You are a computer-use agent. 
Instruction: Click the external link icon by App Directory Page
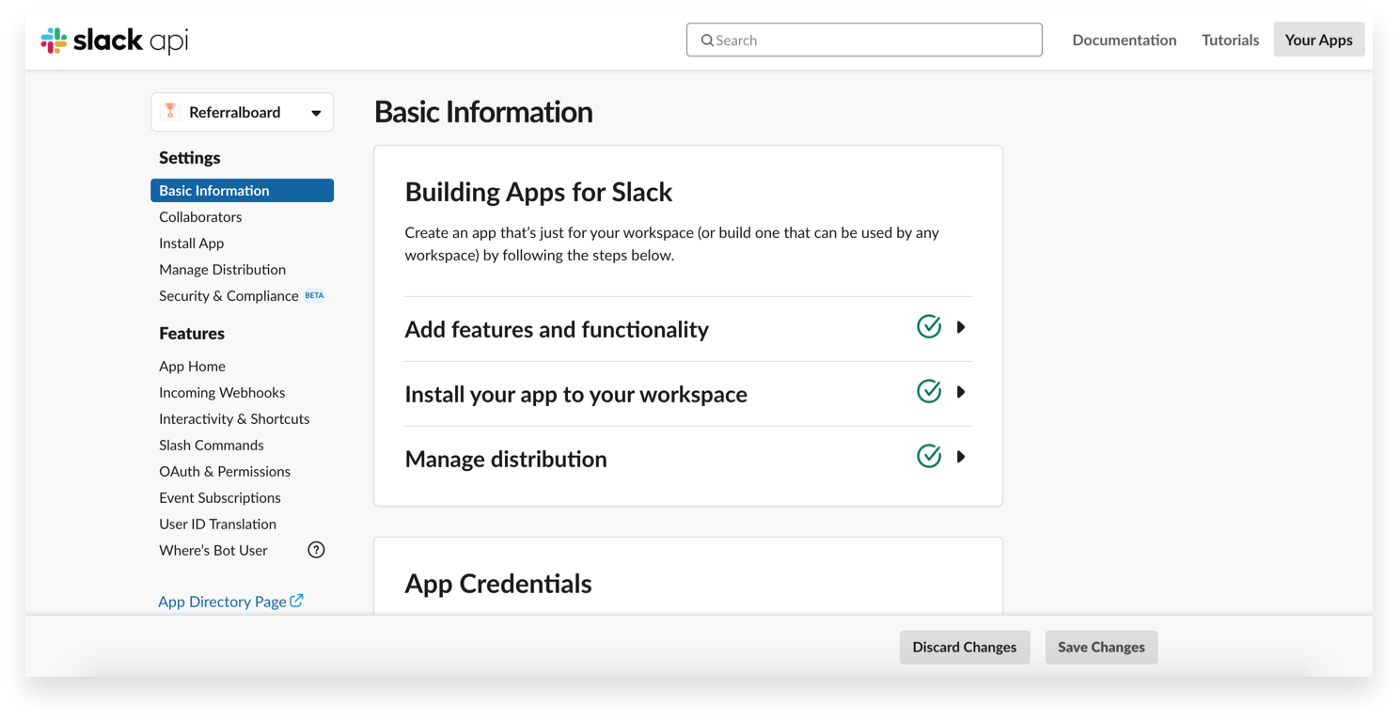point(297,601)
